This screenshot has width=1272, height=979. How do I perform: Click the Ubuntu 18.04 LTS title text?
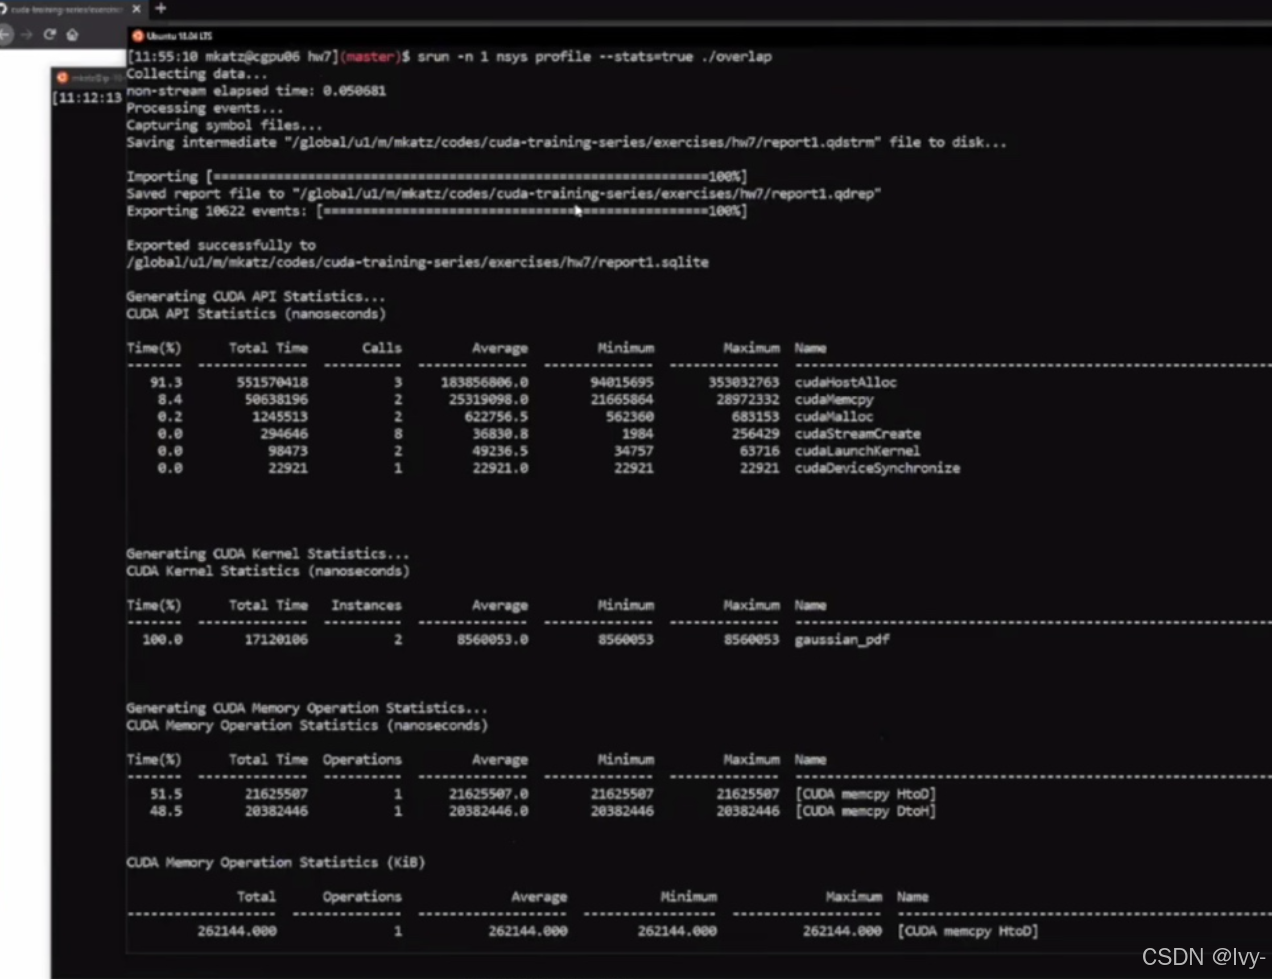(179, 36)
